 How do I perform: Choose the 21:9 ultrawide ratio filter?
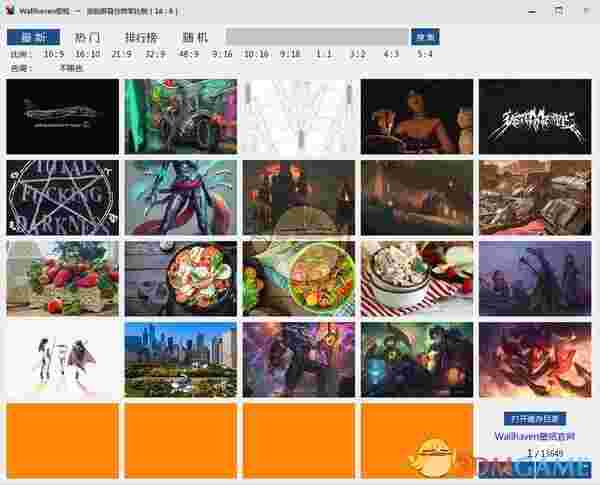(x=122, y=54)
